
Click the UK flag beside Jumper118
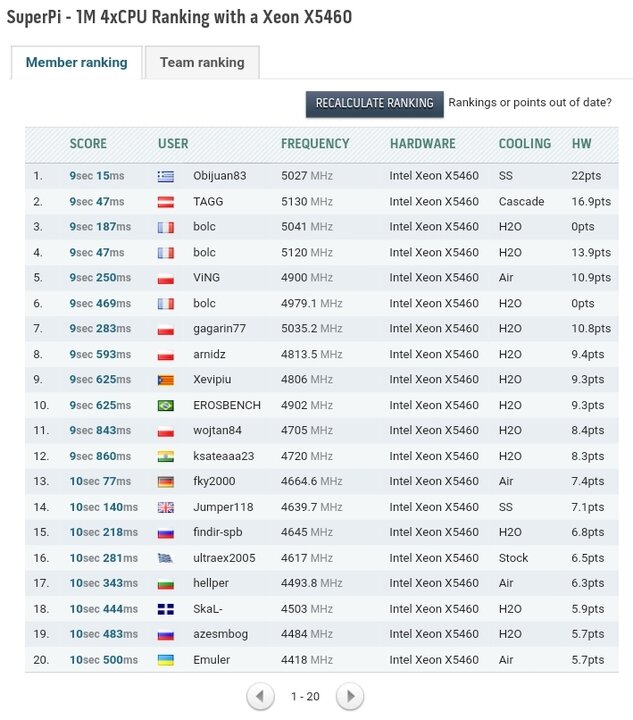(x=166, y=507)
